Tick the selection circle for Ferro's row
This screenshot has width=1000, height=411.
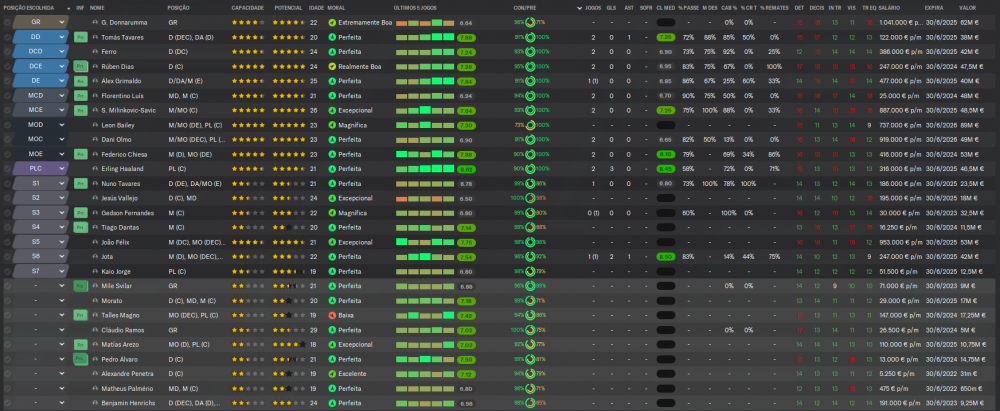click(7, 52)
